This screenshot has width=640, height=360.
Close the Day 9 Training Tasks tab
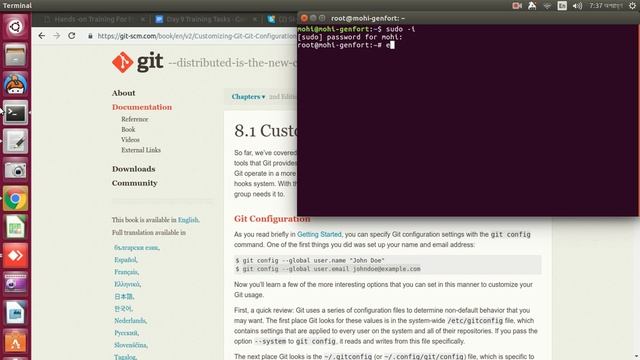tap(255, 19)
